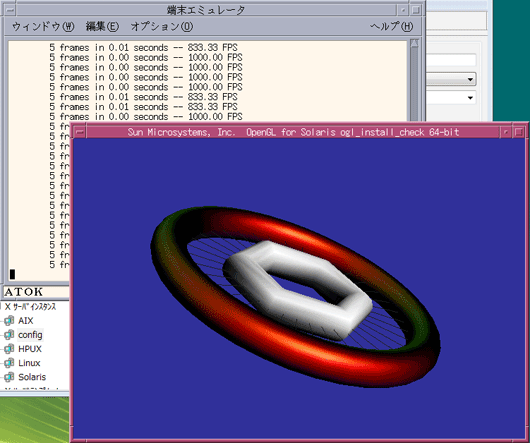Click the AIX computer icon

point(9,320)
